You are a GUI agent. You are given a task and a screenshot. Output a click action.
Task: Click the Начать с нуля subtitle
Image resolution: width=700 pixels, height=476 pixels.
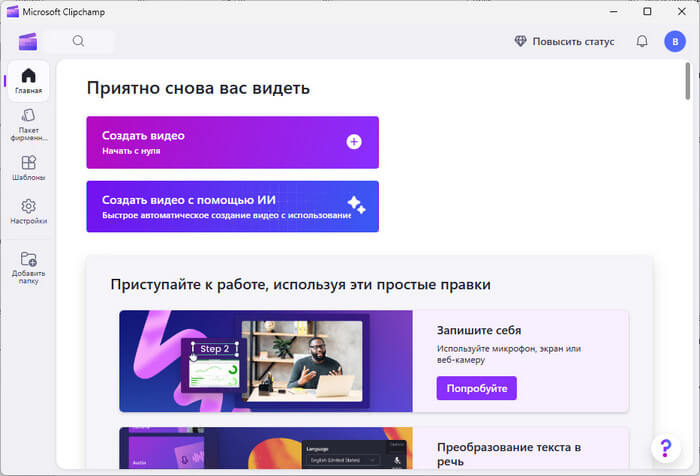click(x=131, y=151)
